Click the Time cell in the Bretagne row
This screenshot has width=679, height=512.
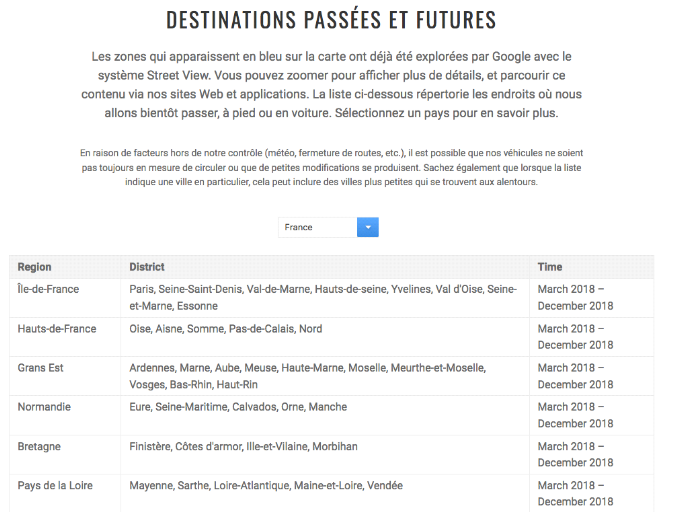(575, 454)
